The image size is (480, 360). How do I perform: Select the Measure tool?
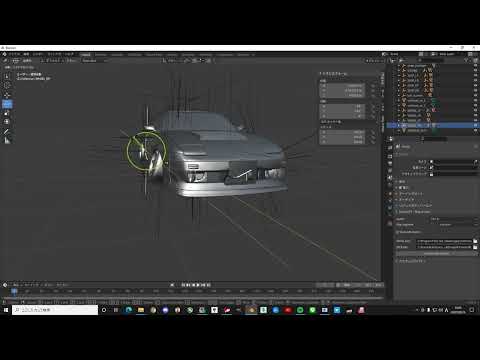click(x=7, y=141)
